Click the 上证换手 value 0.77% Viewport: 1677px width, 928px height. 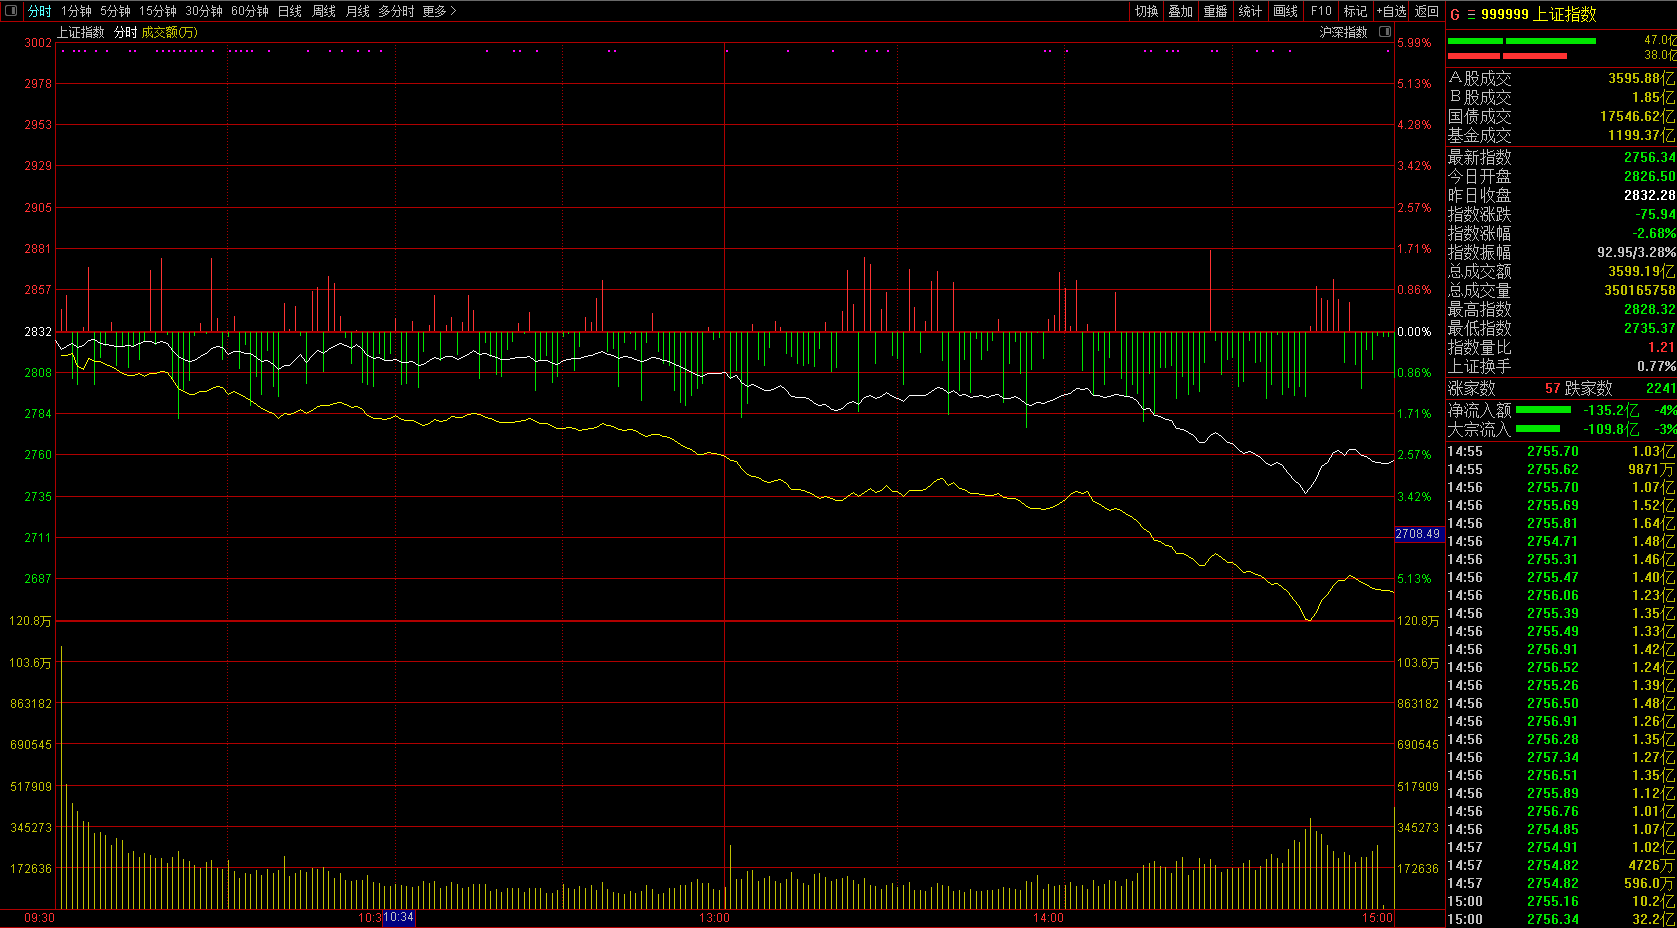point(1656,366)
